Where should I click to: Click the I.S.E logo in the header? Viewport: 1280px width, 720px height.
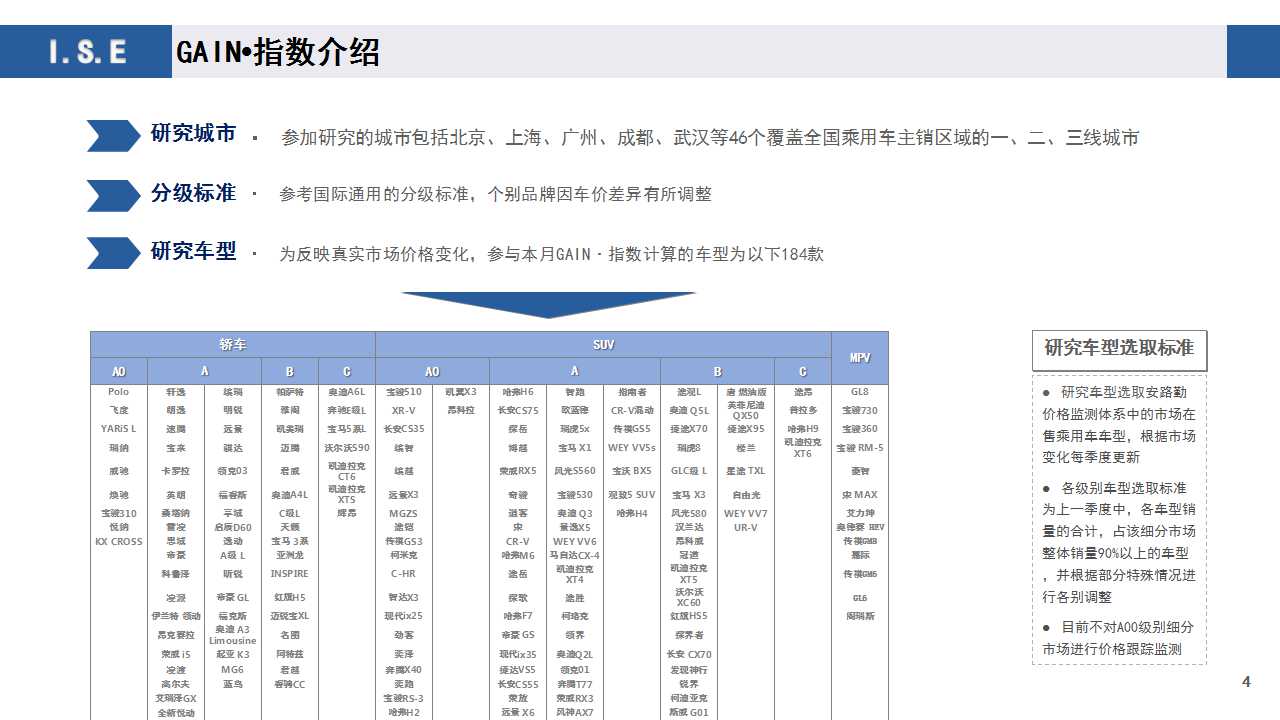tap(88, 52)
